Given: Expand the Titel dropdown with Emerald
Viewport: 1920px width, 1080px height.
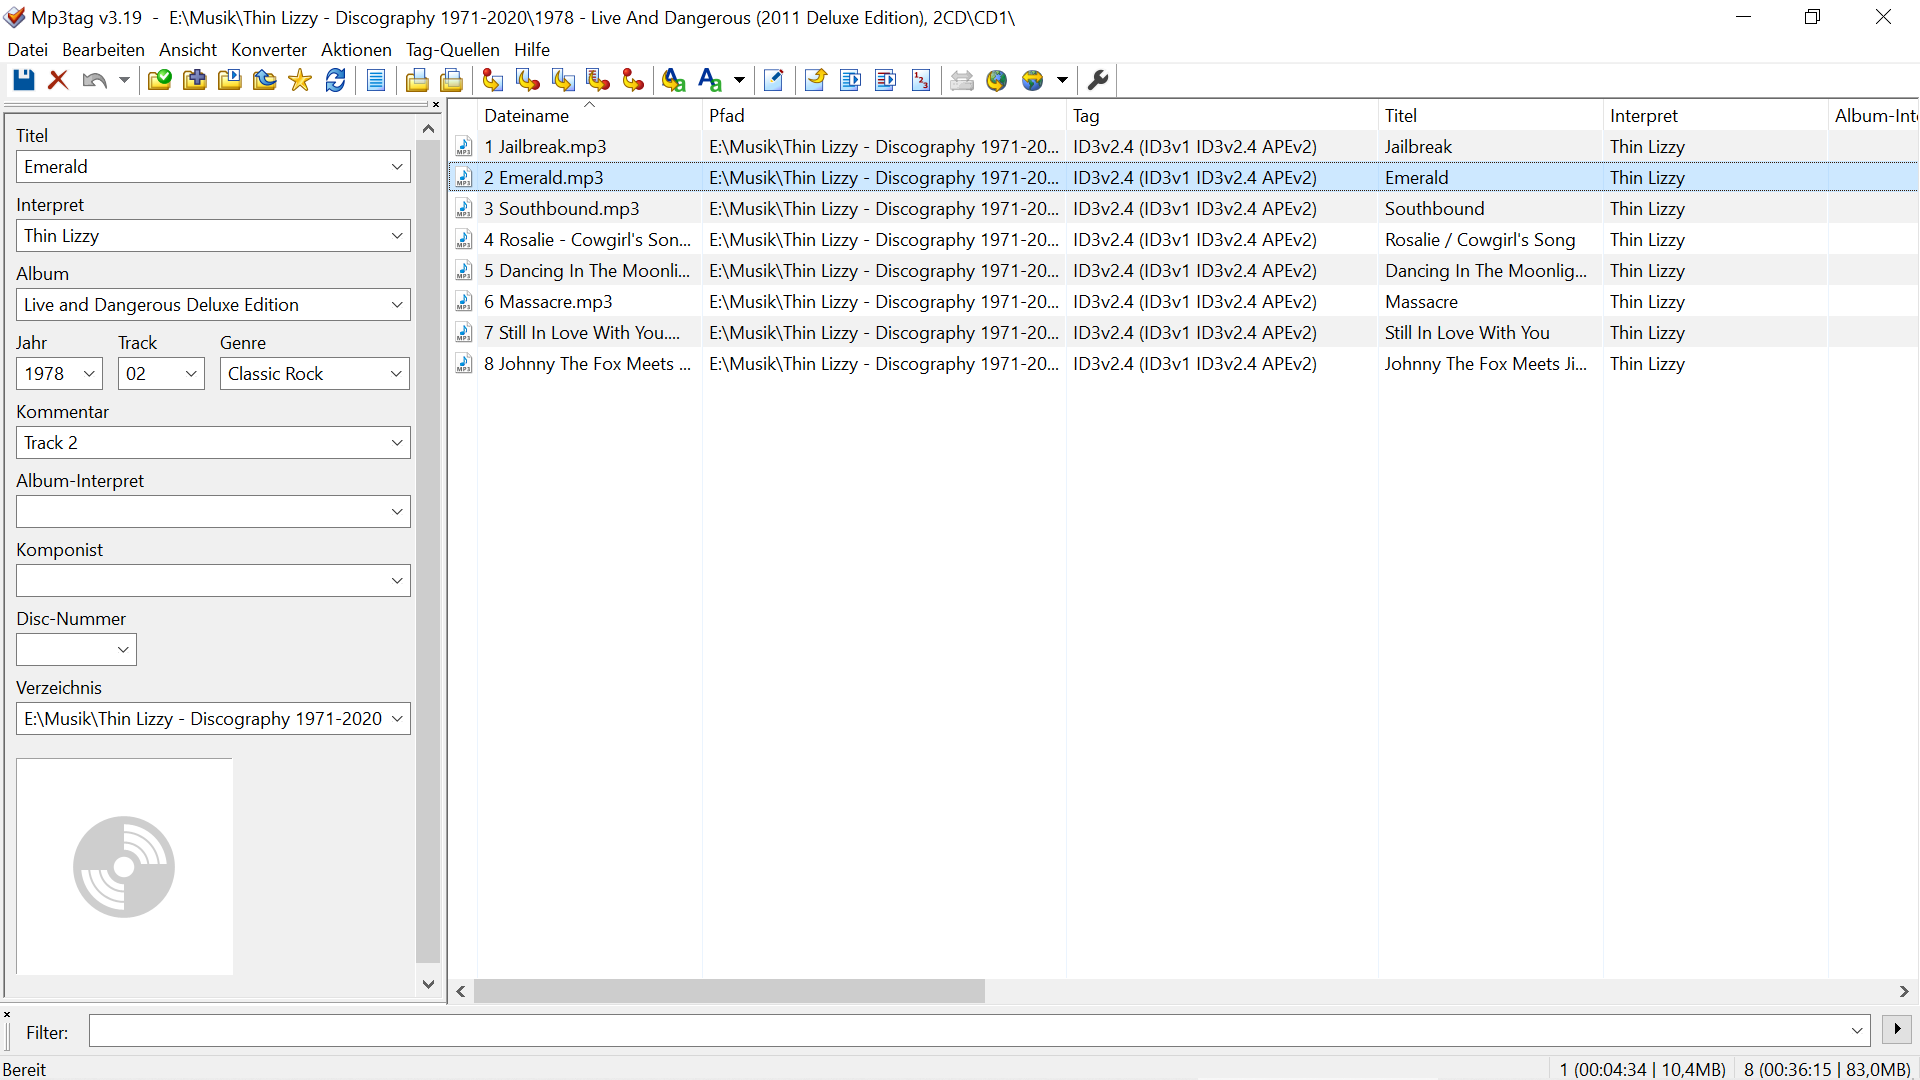Looking at the screenshot, I should click(x=397, y=167).
